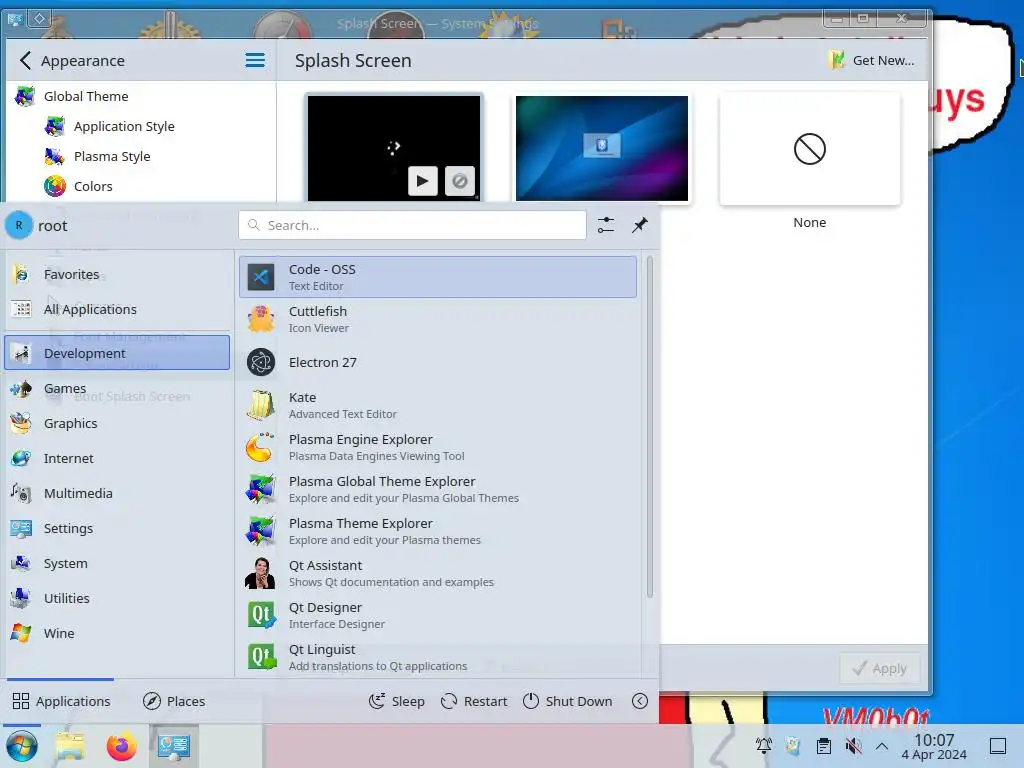This screenshot has height=768, width=1024.
Task: Click the application list scrollbar
Action: tap(650, 427)
